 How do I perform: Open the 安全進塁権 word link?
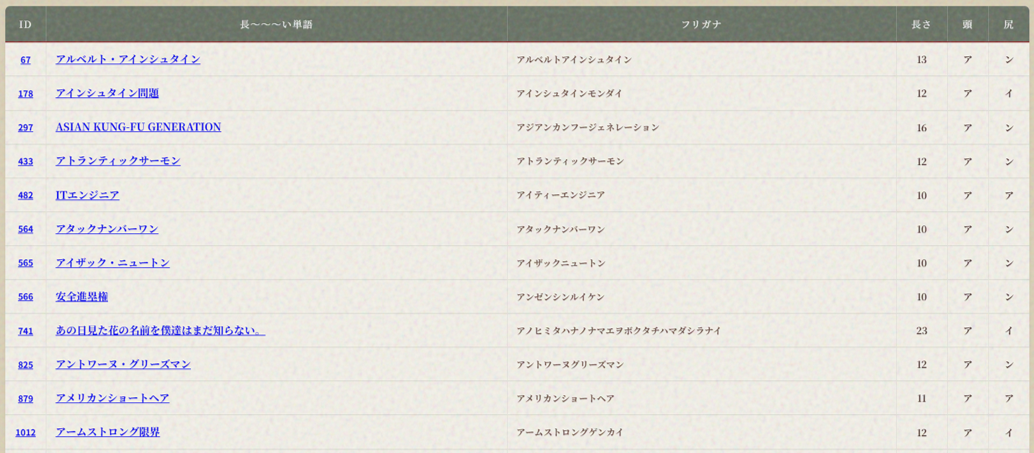click(82, 297)
